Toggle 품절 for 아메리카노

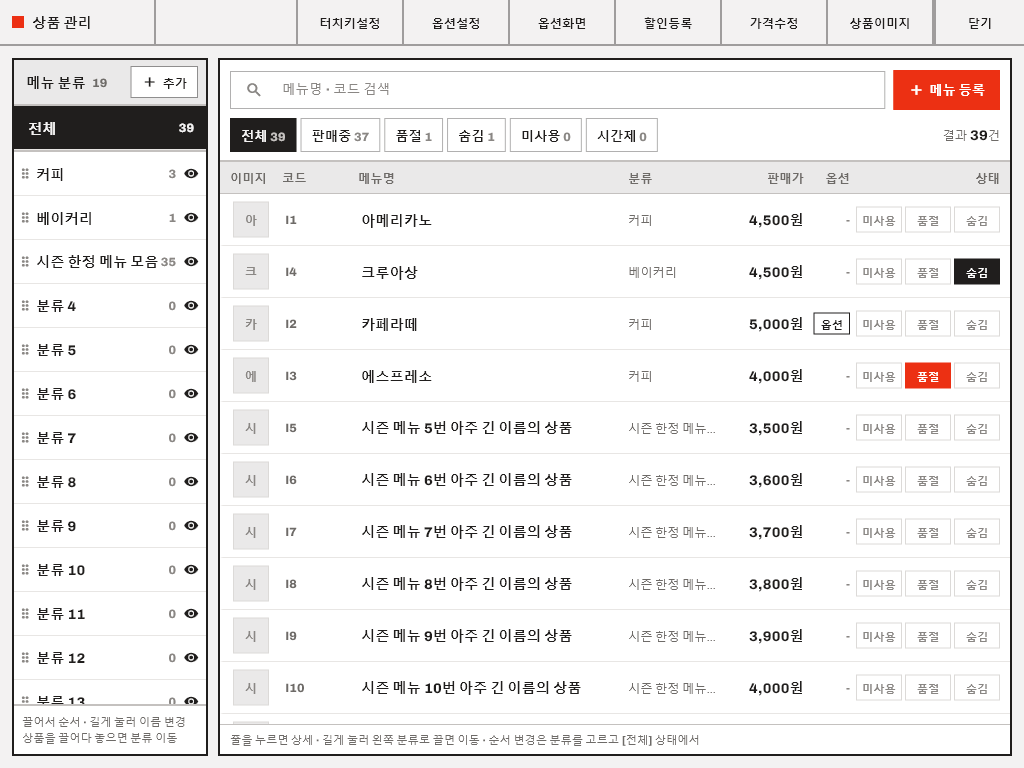coord(927,220)
